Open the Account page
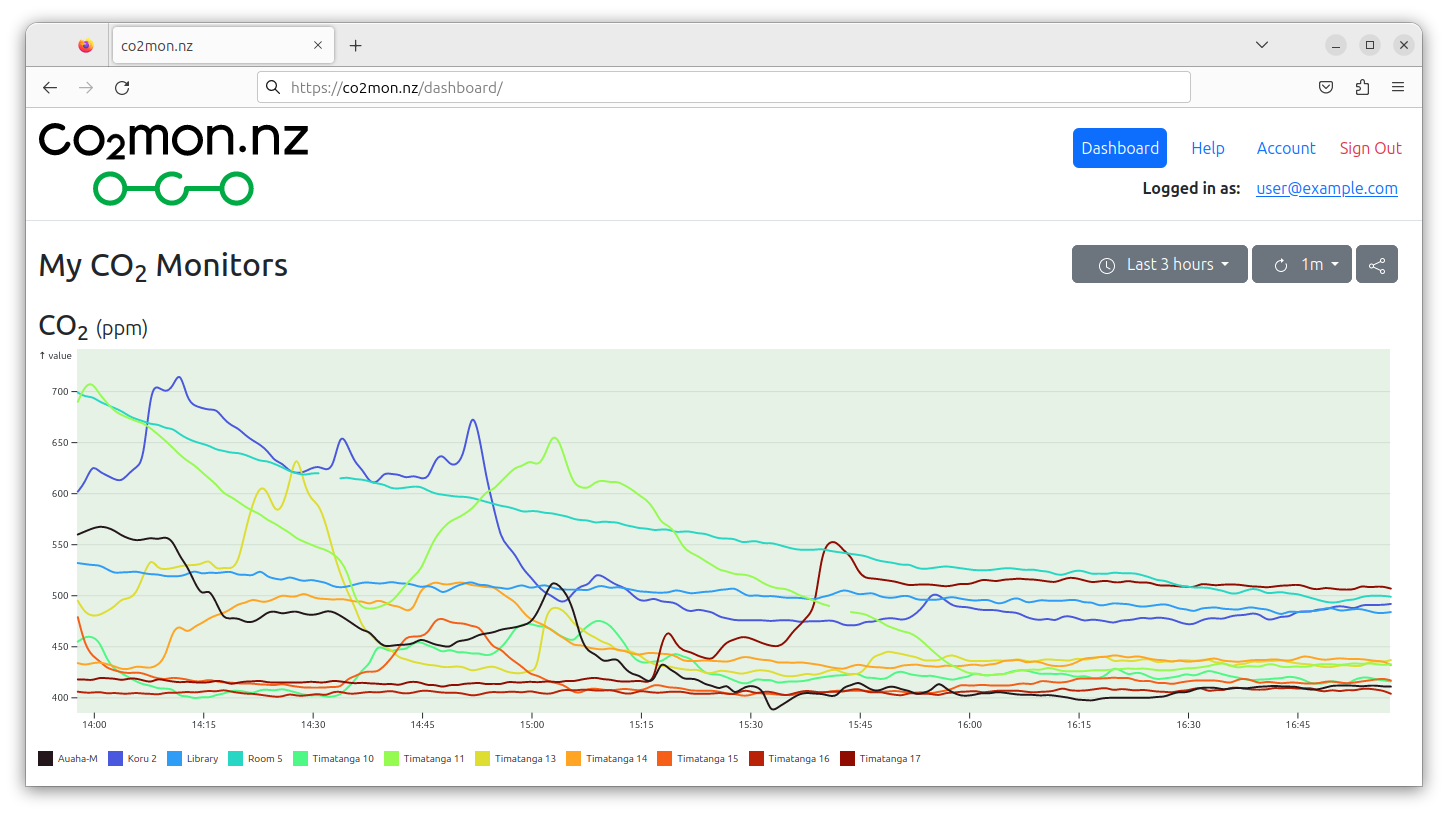Screen dimensions: 1448x815 pyautogui.click(x=1286, y=148)
